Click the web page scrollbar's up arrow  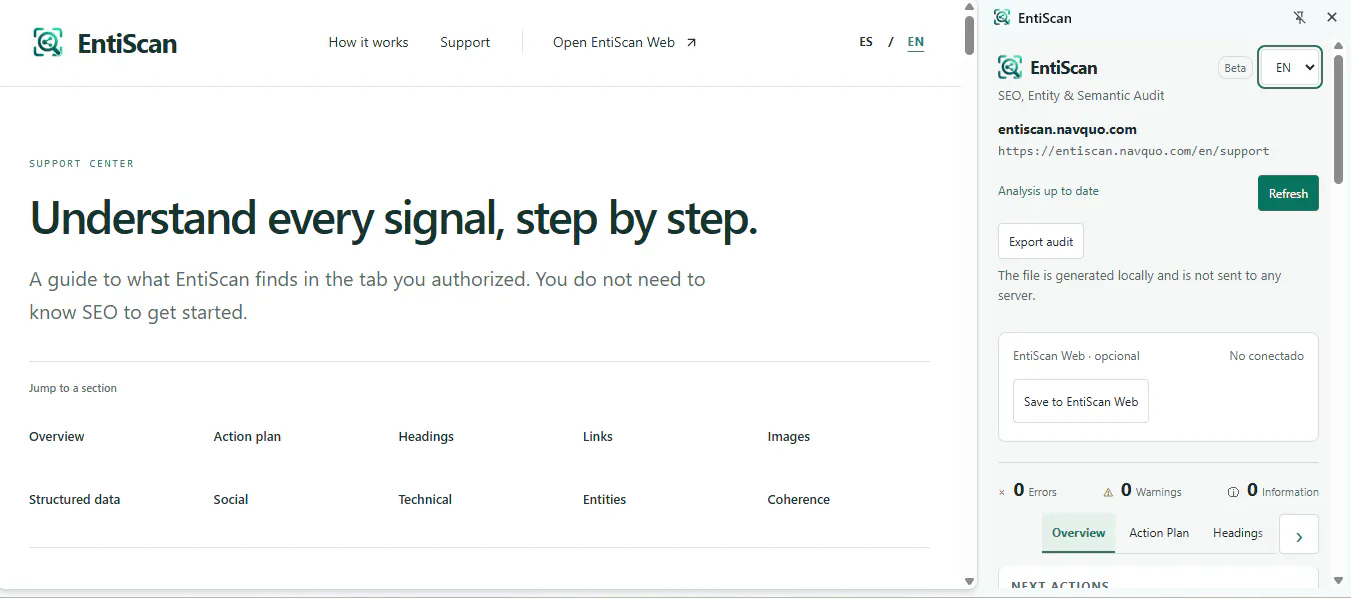(x=969, y=7)
